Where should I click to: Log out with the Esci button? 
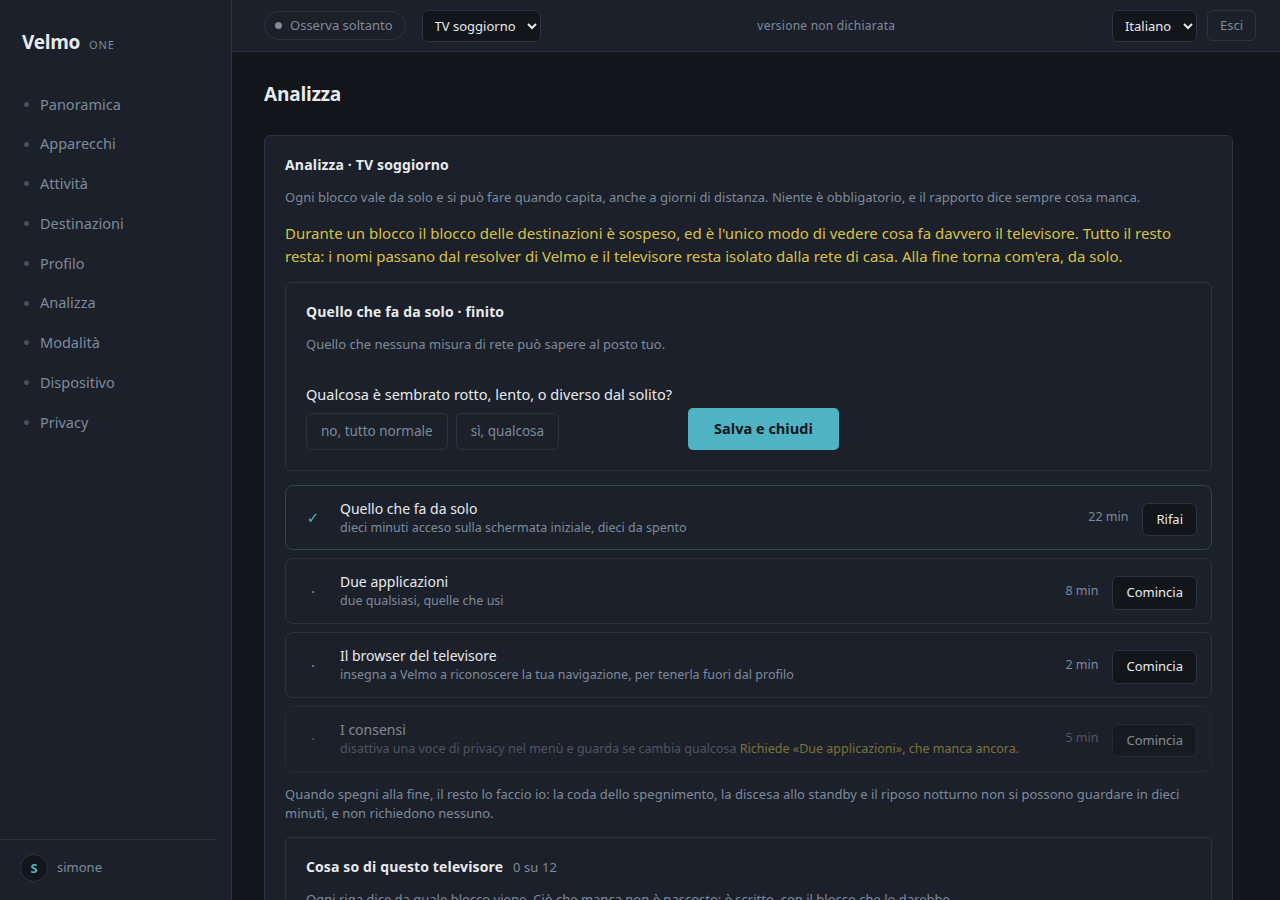tap(1231, 26)
